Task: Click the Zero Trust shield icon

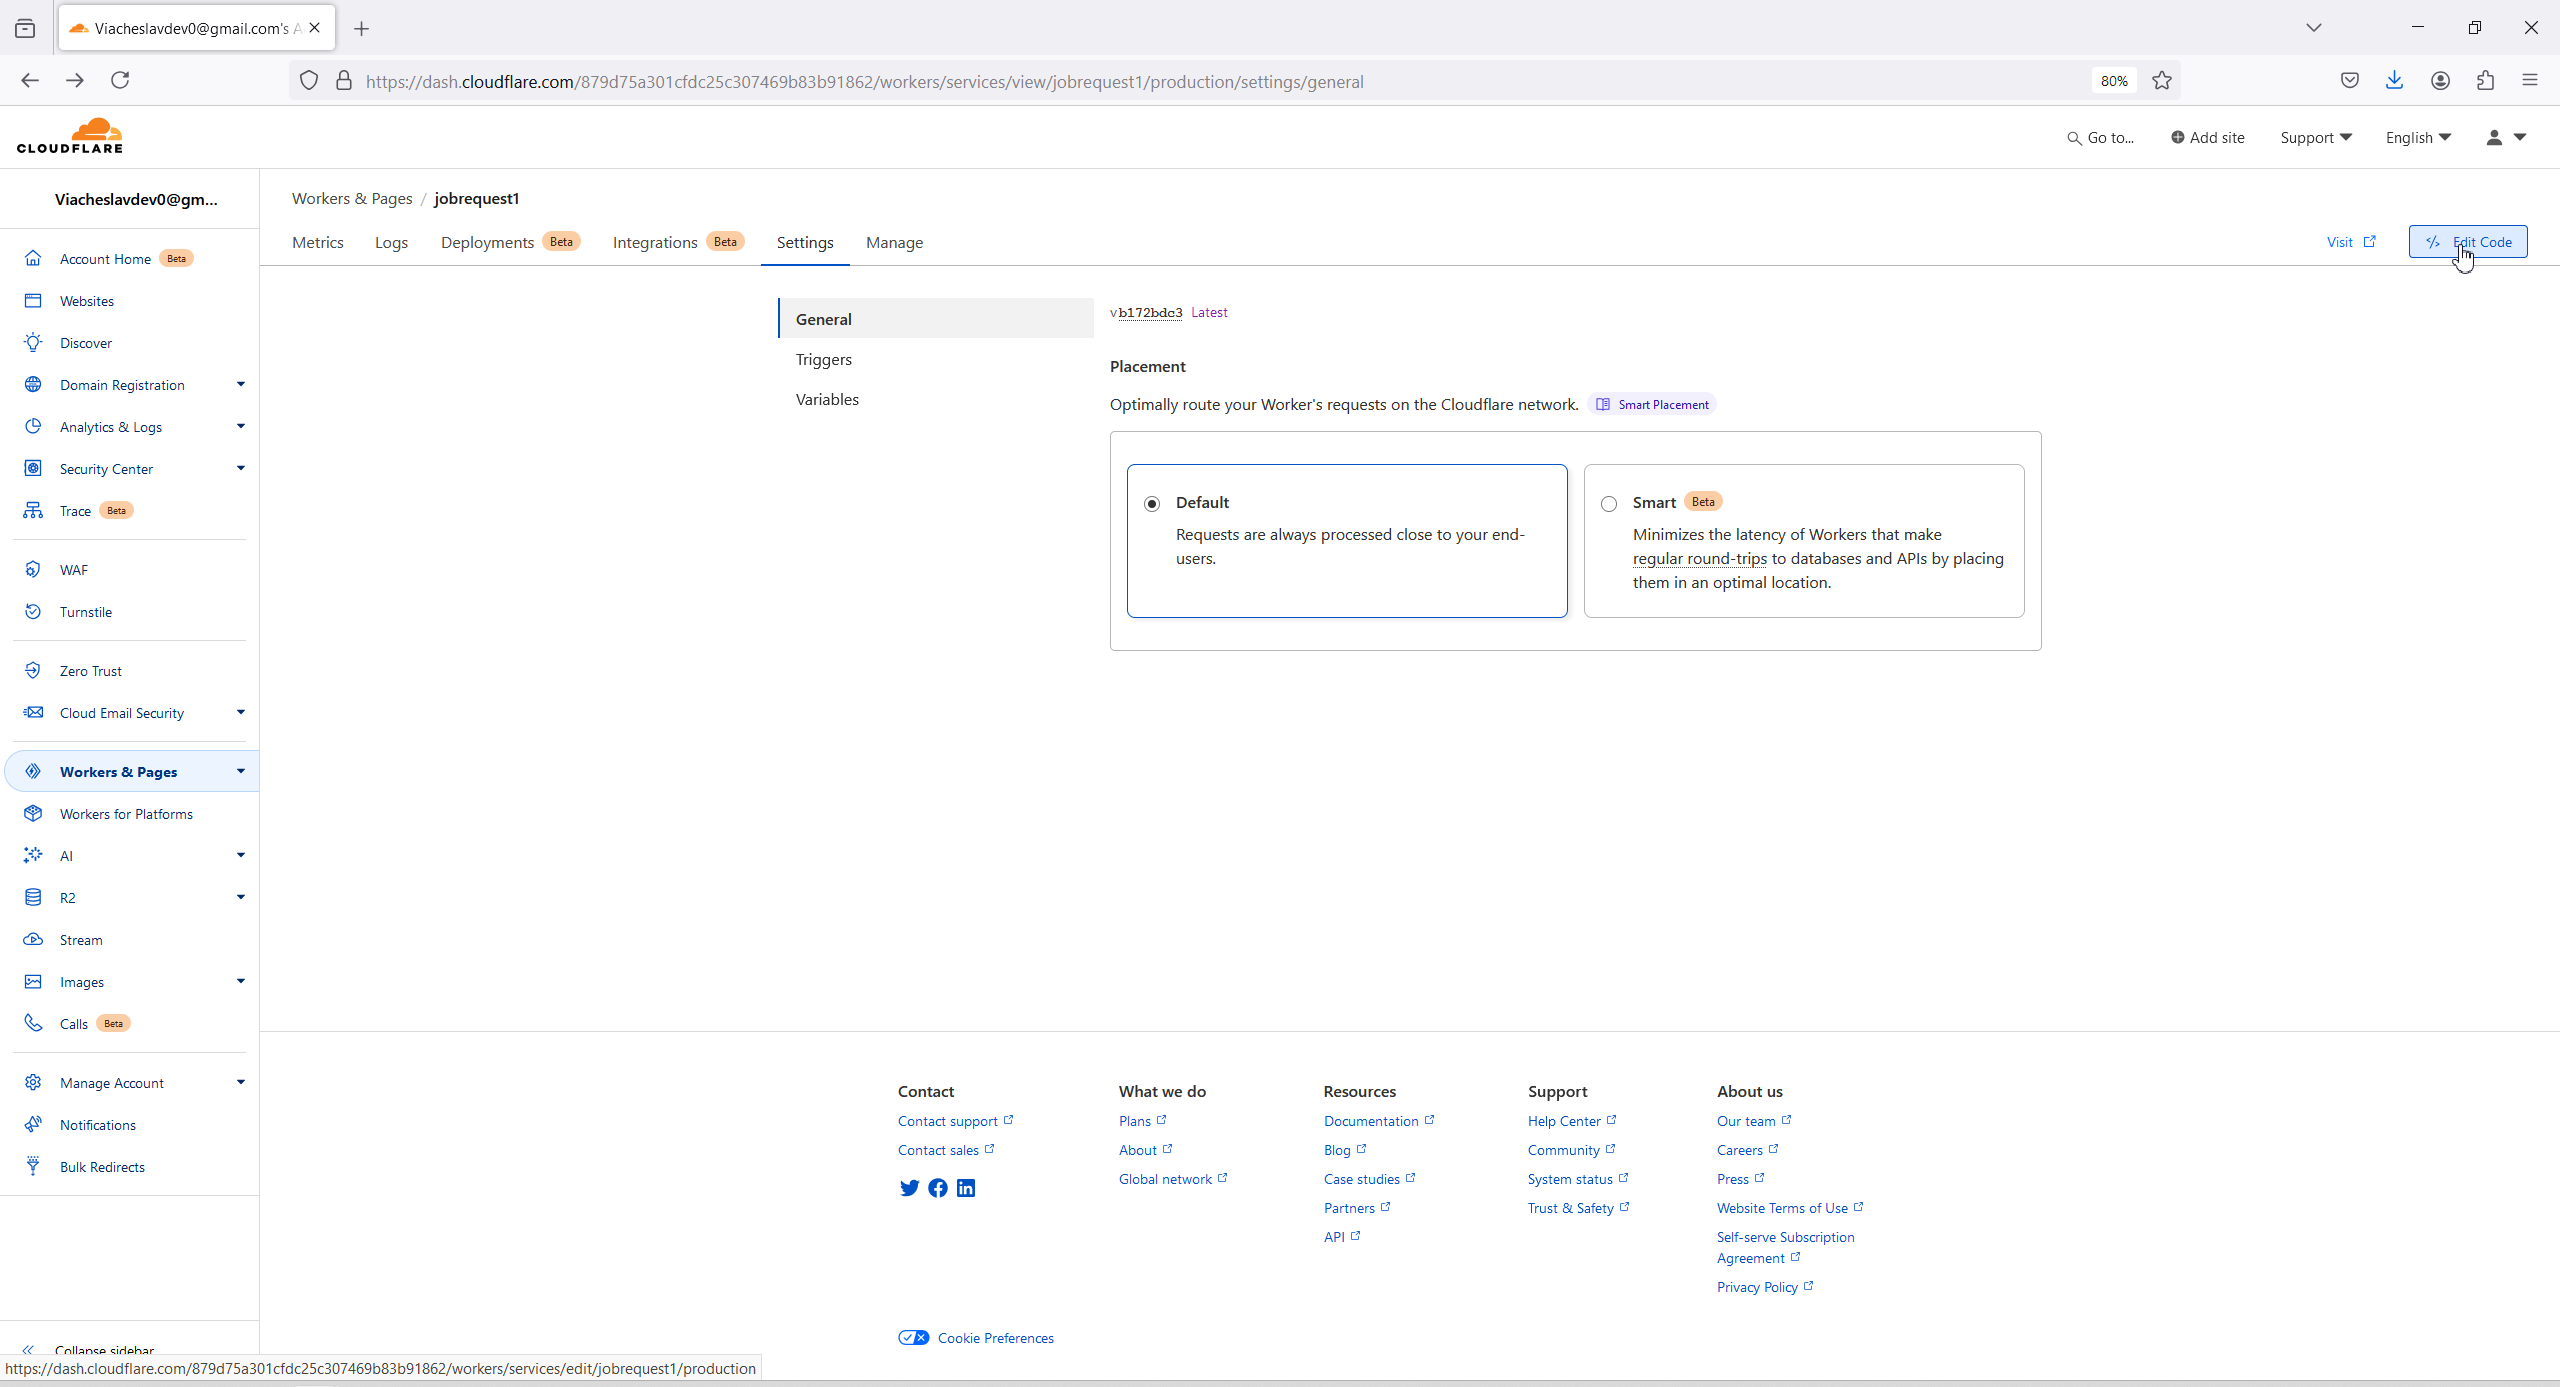Action: [33, 670]
